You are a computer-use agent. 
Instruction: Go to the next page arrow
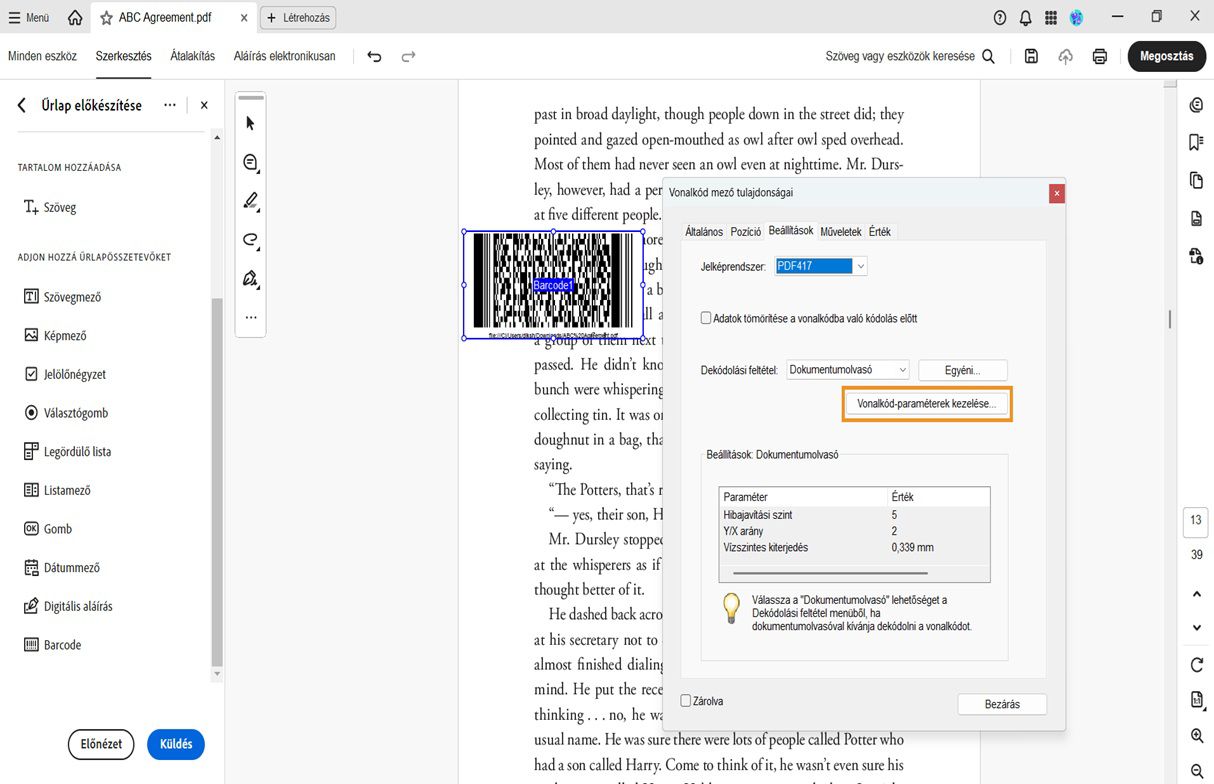[1197, 628]
